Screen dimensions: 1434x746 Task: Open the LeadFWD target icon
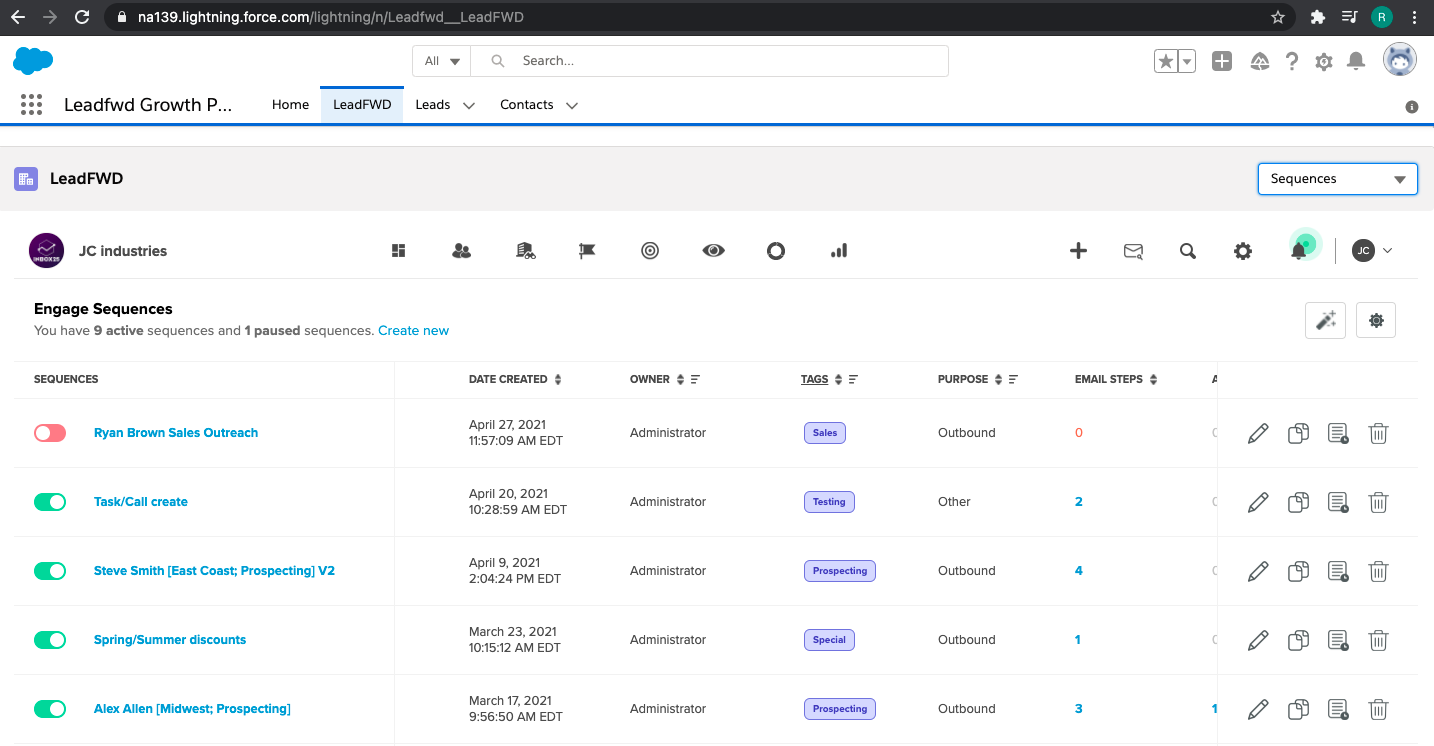click(650, 251)
